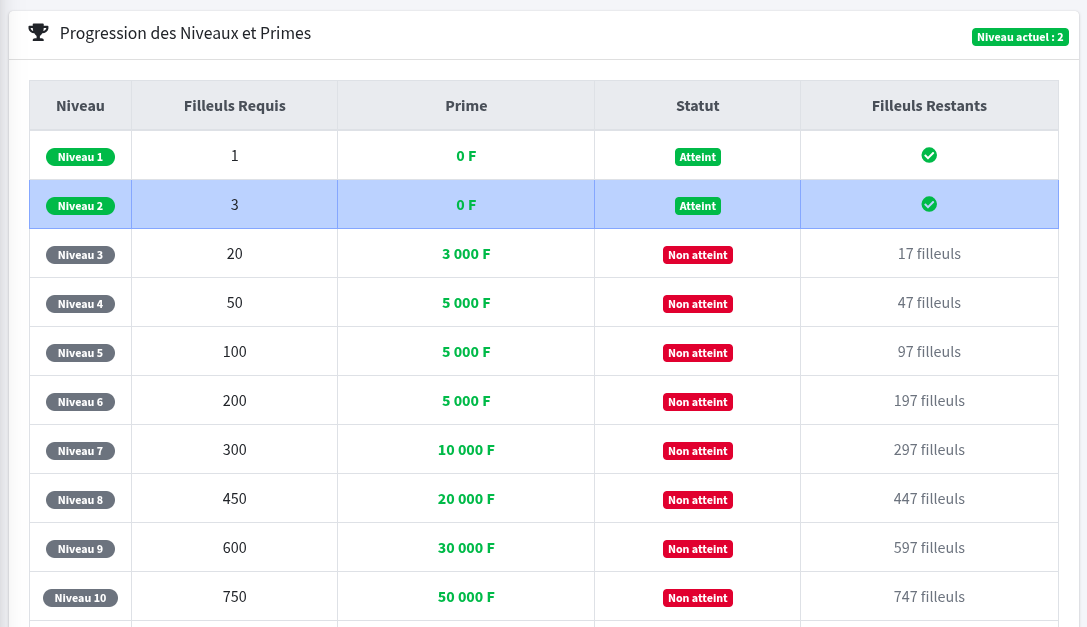
Task: Click the Niveau column header
Action: 80,106
